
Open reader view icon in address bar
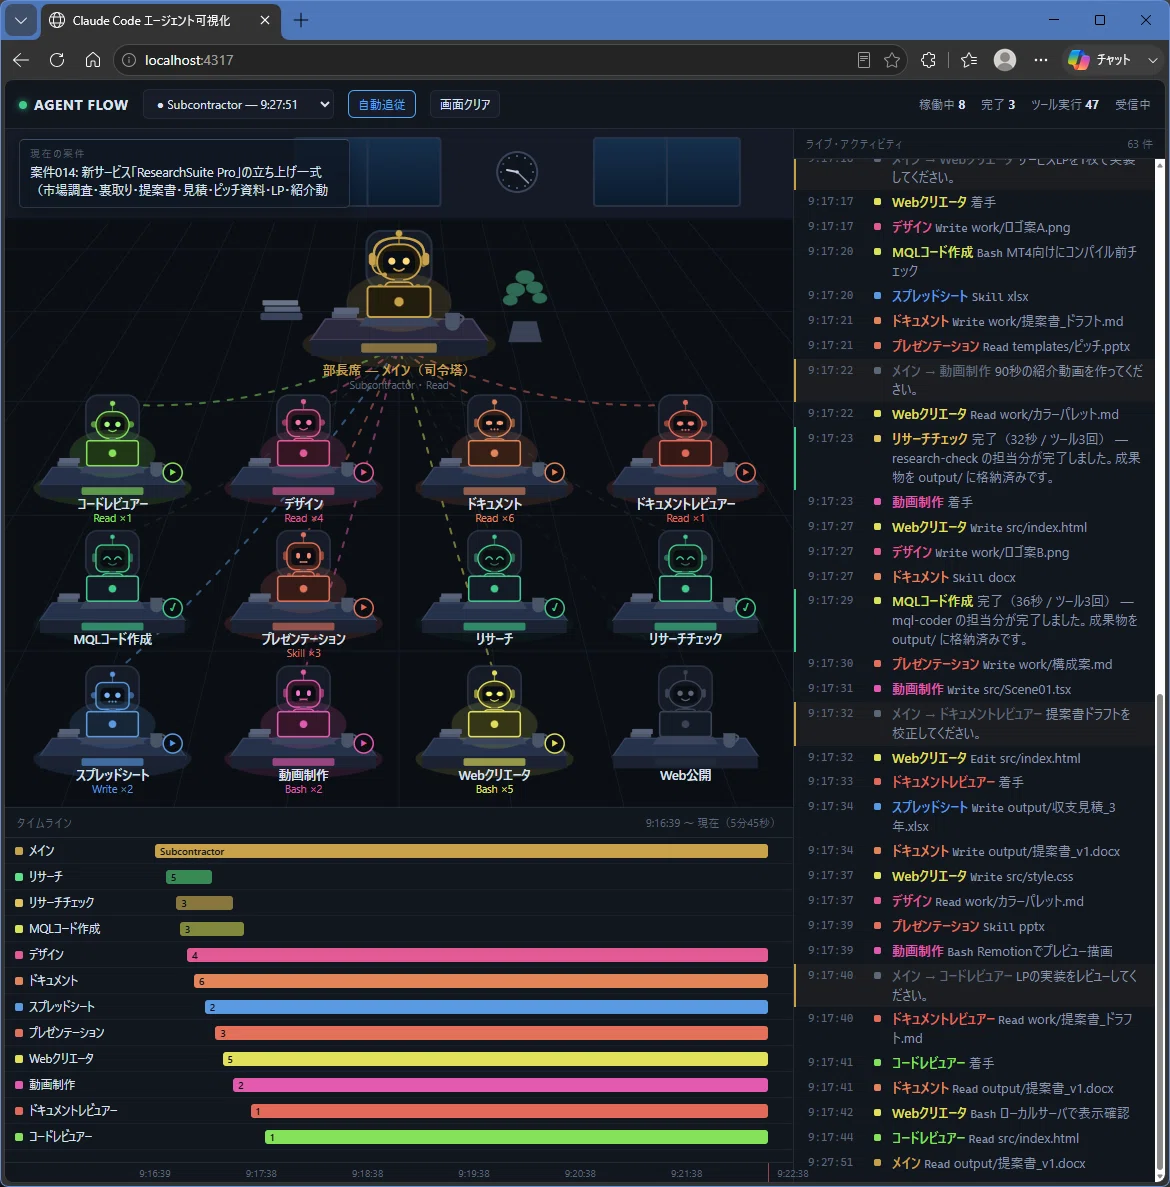point(863,60)
